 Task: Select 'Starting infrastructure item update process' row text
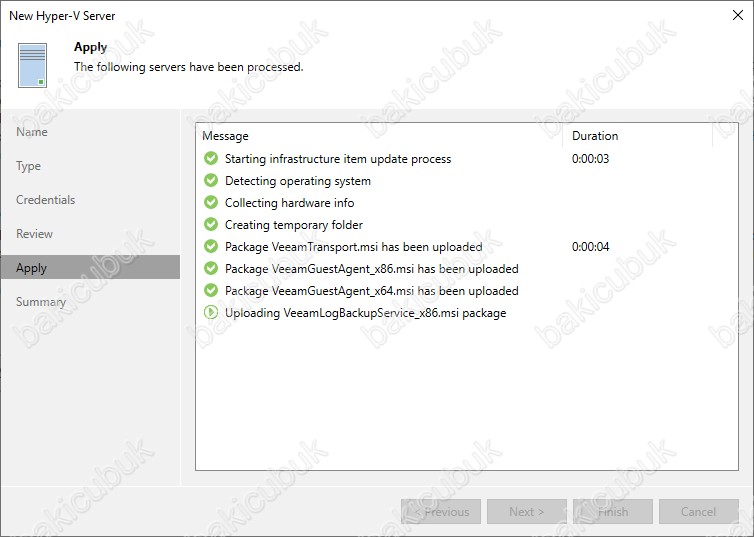click(338, 159)
